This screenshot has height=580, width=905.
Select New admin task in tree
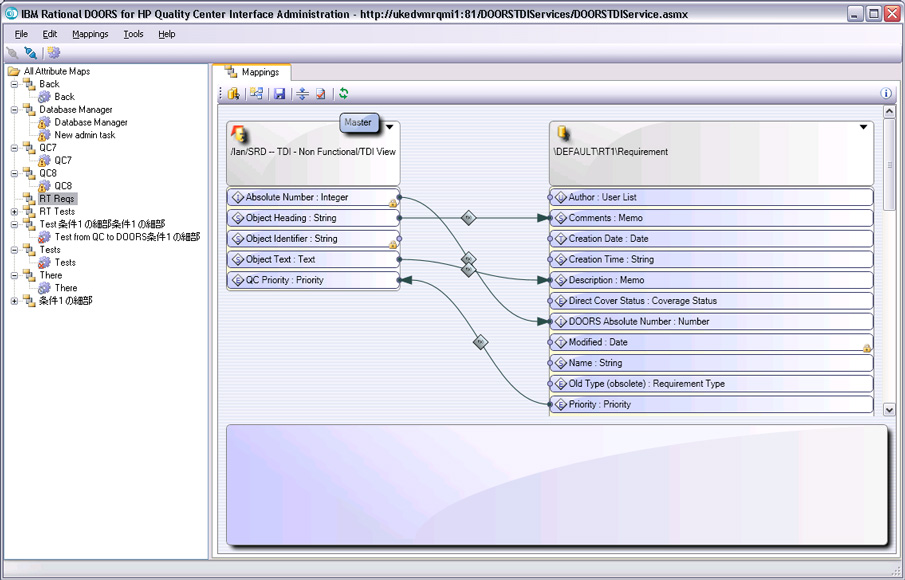click(x=84, y=135)
